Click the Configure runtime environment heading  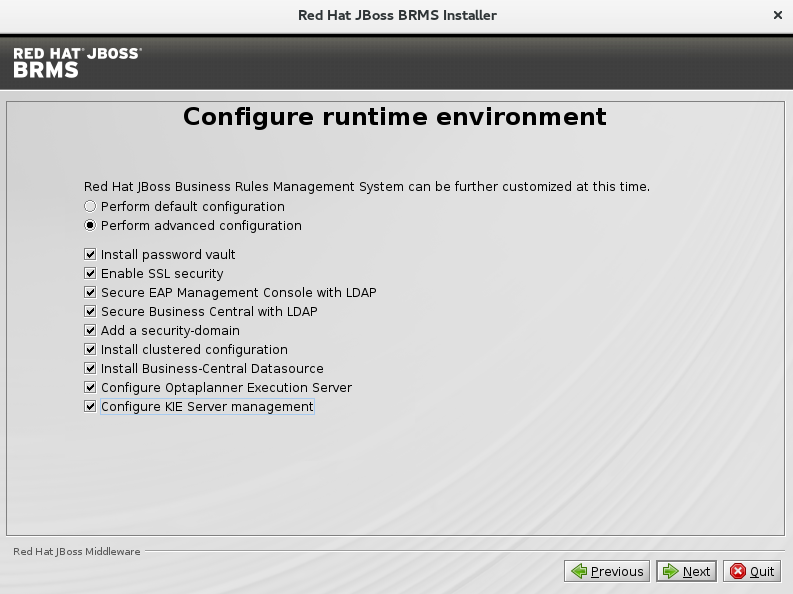[395, 117]
